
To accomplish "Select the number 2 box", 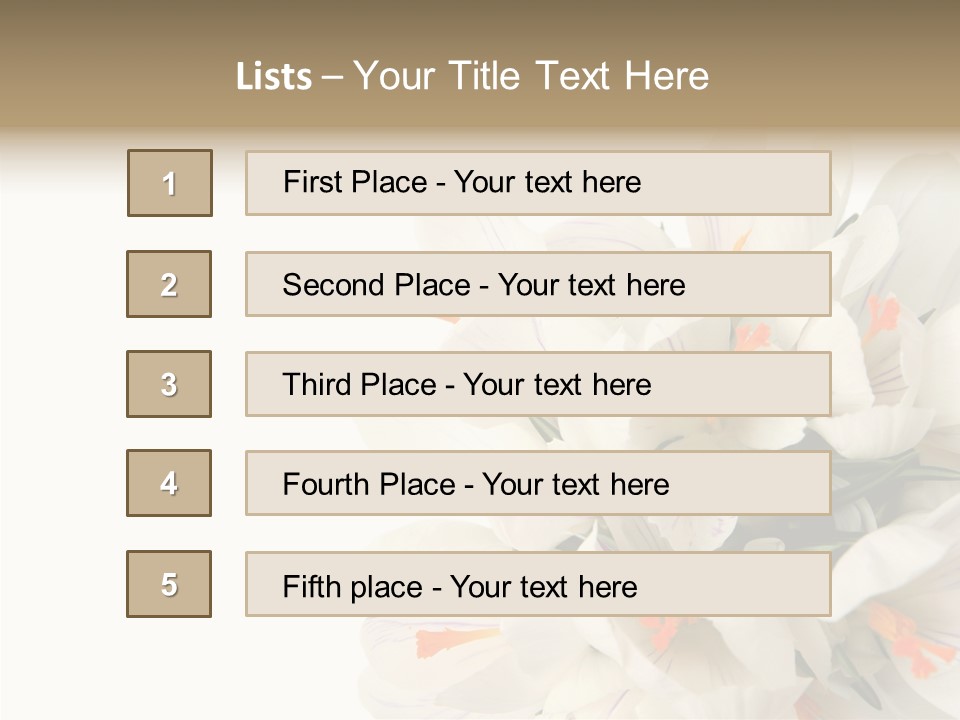I will tap(169, 284).
